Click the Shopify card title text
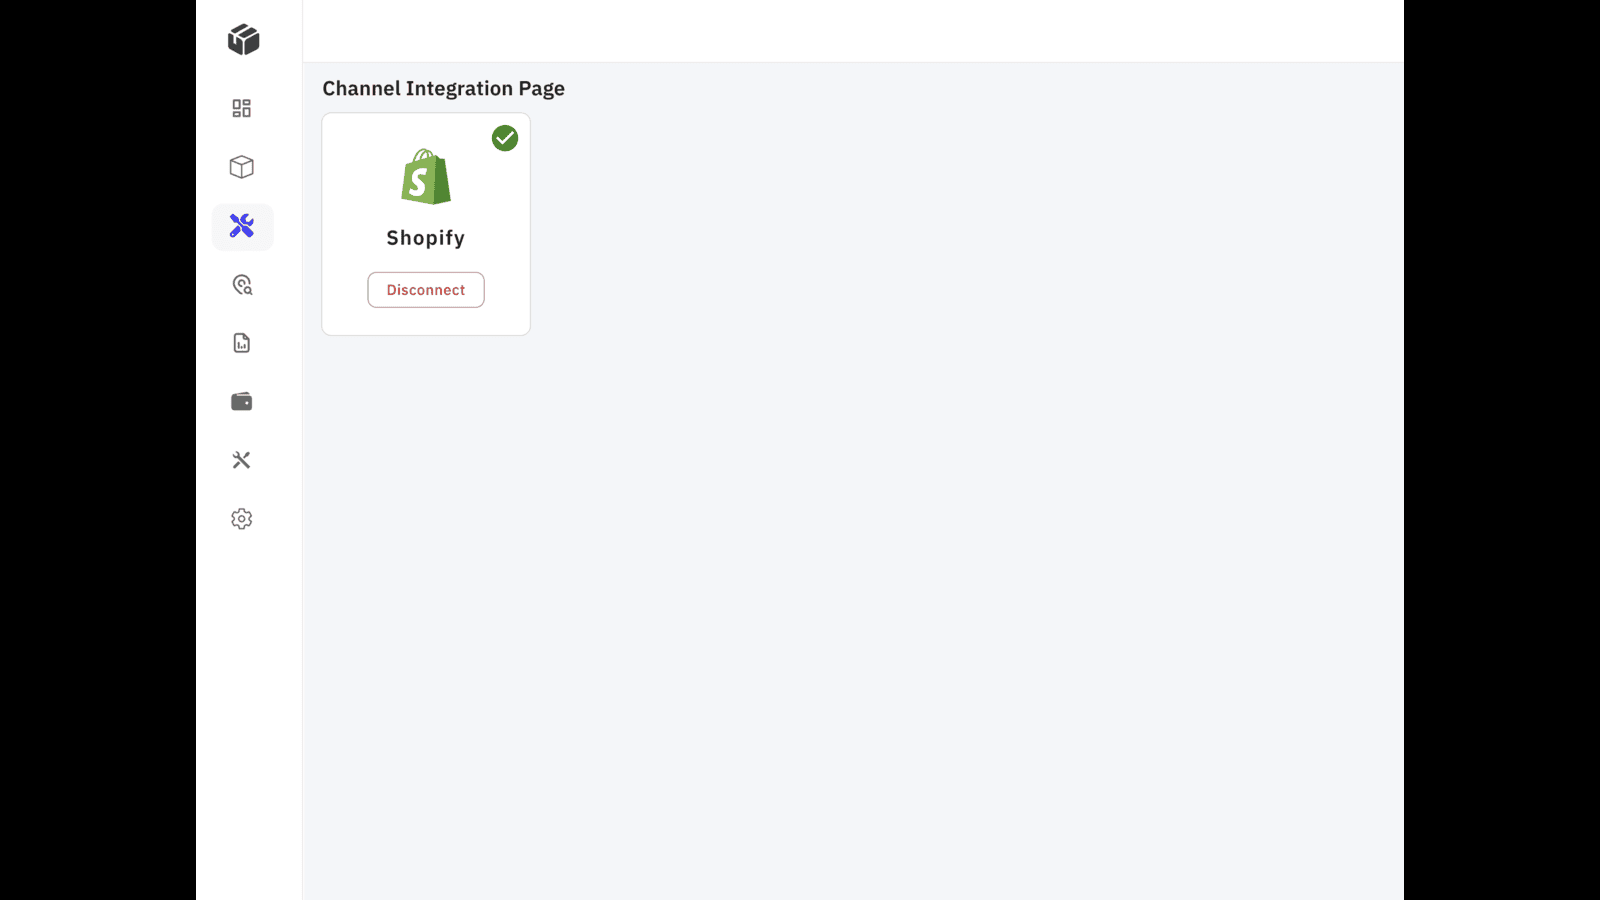 [x=425, y=237]
